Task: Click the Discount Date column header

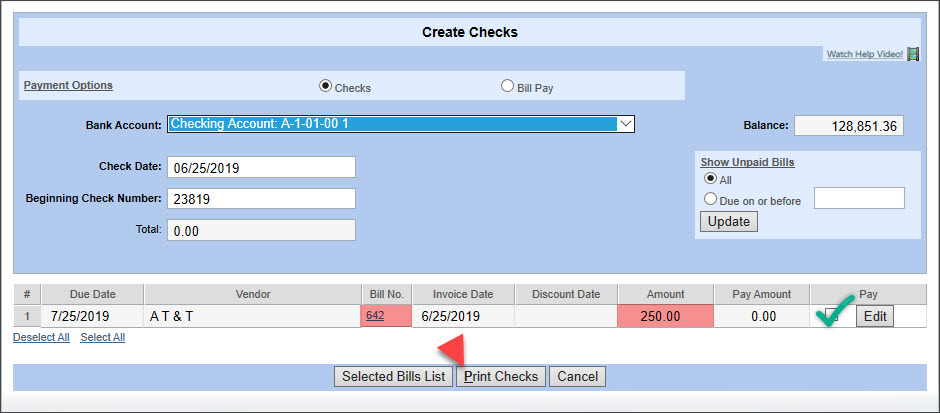Action: (566, 294)
